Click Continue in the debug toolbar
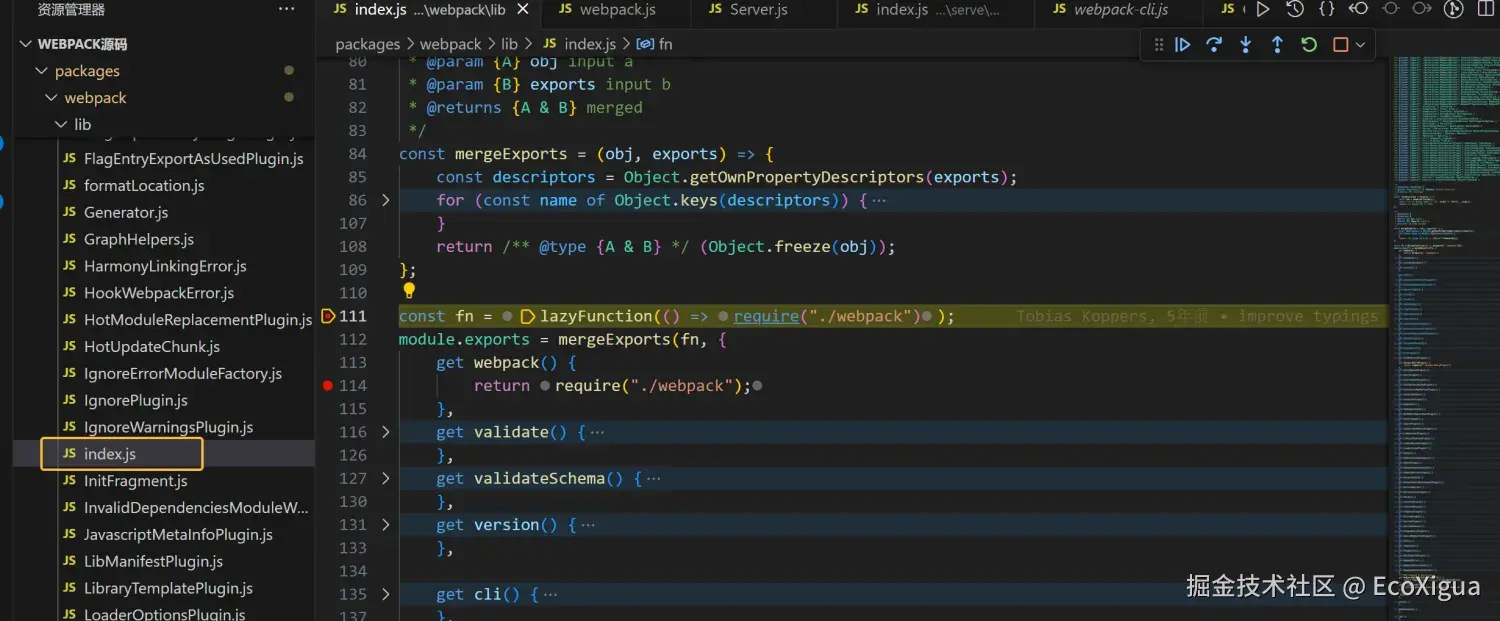 (1182, 45)
